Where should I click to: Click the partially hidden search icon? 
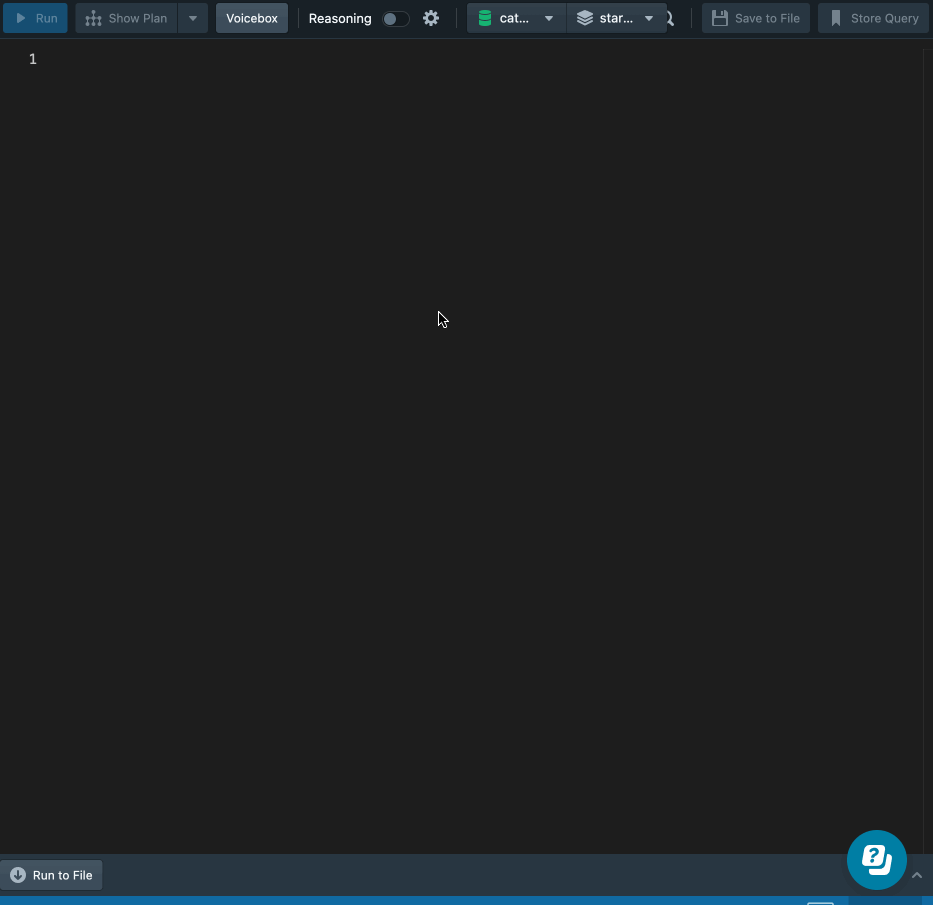671,18
